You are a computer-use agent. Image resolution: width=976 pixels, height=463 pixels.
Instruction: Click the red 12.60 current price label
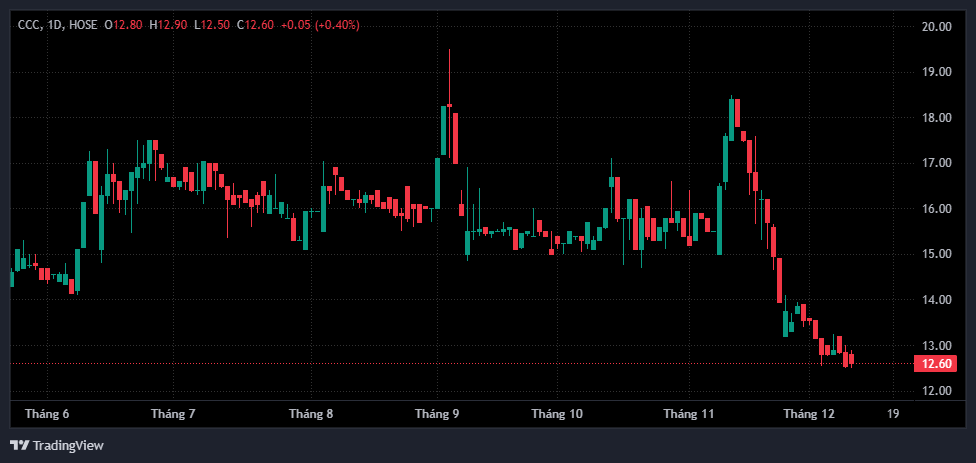tap(936, 364)
